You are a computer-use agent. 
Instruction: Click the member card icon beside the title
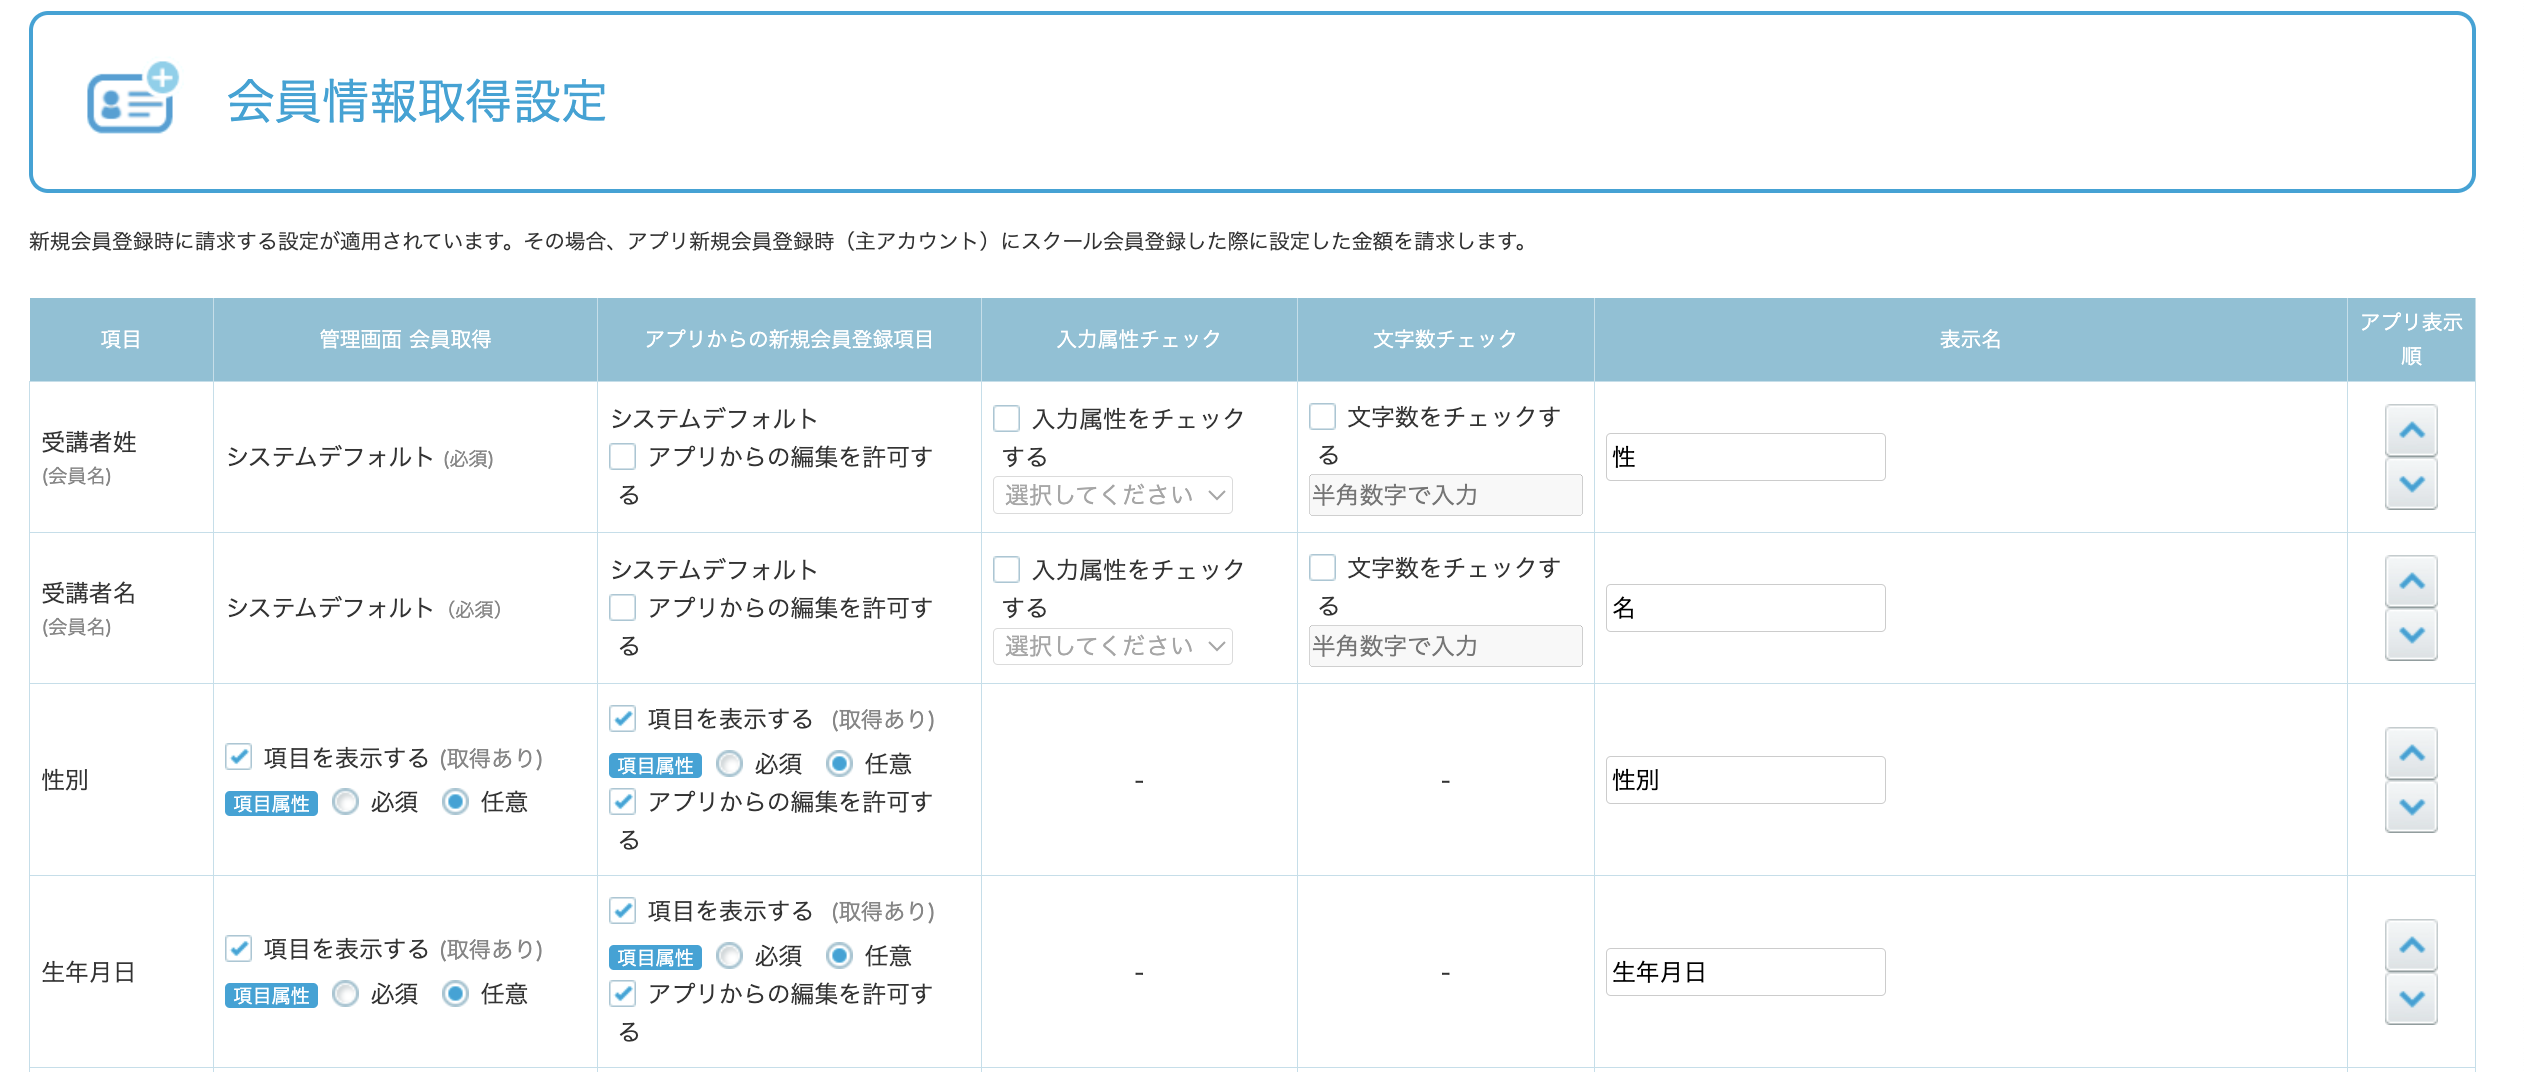(x=132, y=97)
